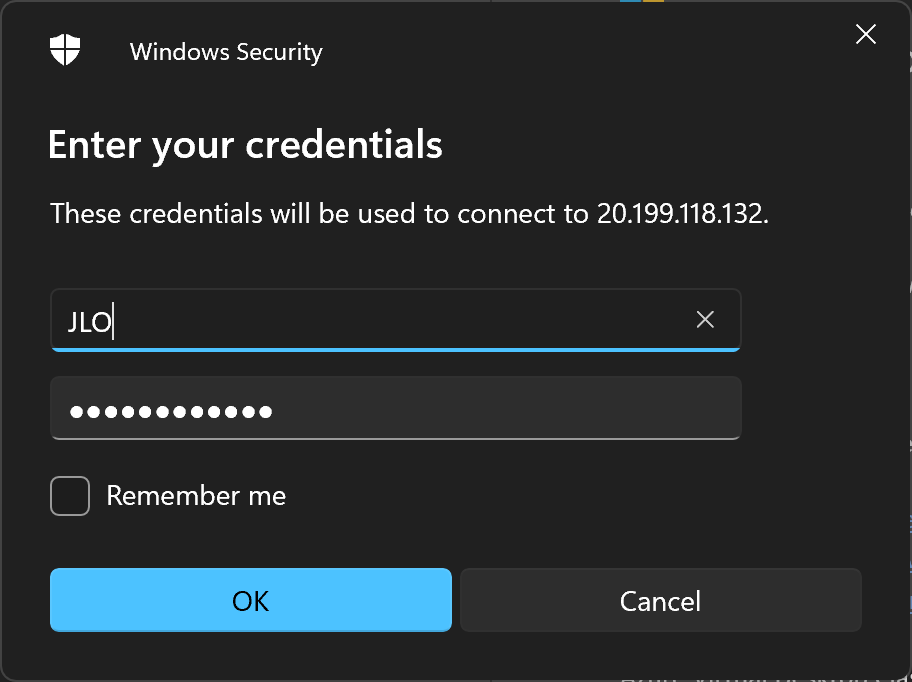
Task: Click the IP address 20.199.118.132
Action: point(679,214)
